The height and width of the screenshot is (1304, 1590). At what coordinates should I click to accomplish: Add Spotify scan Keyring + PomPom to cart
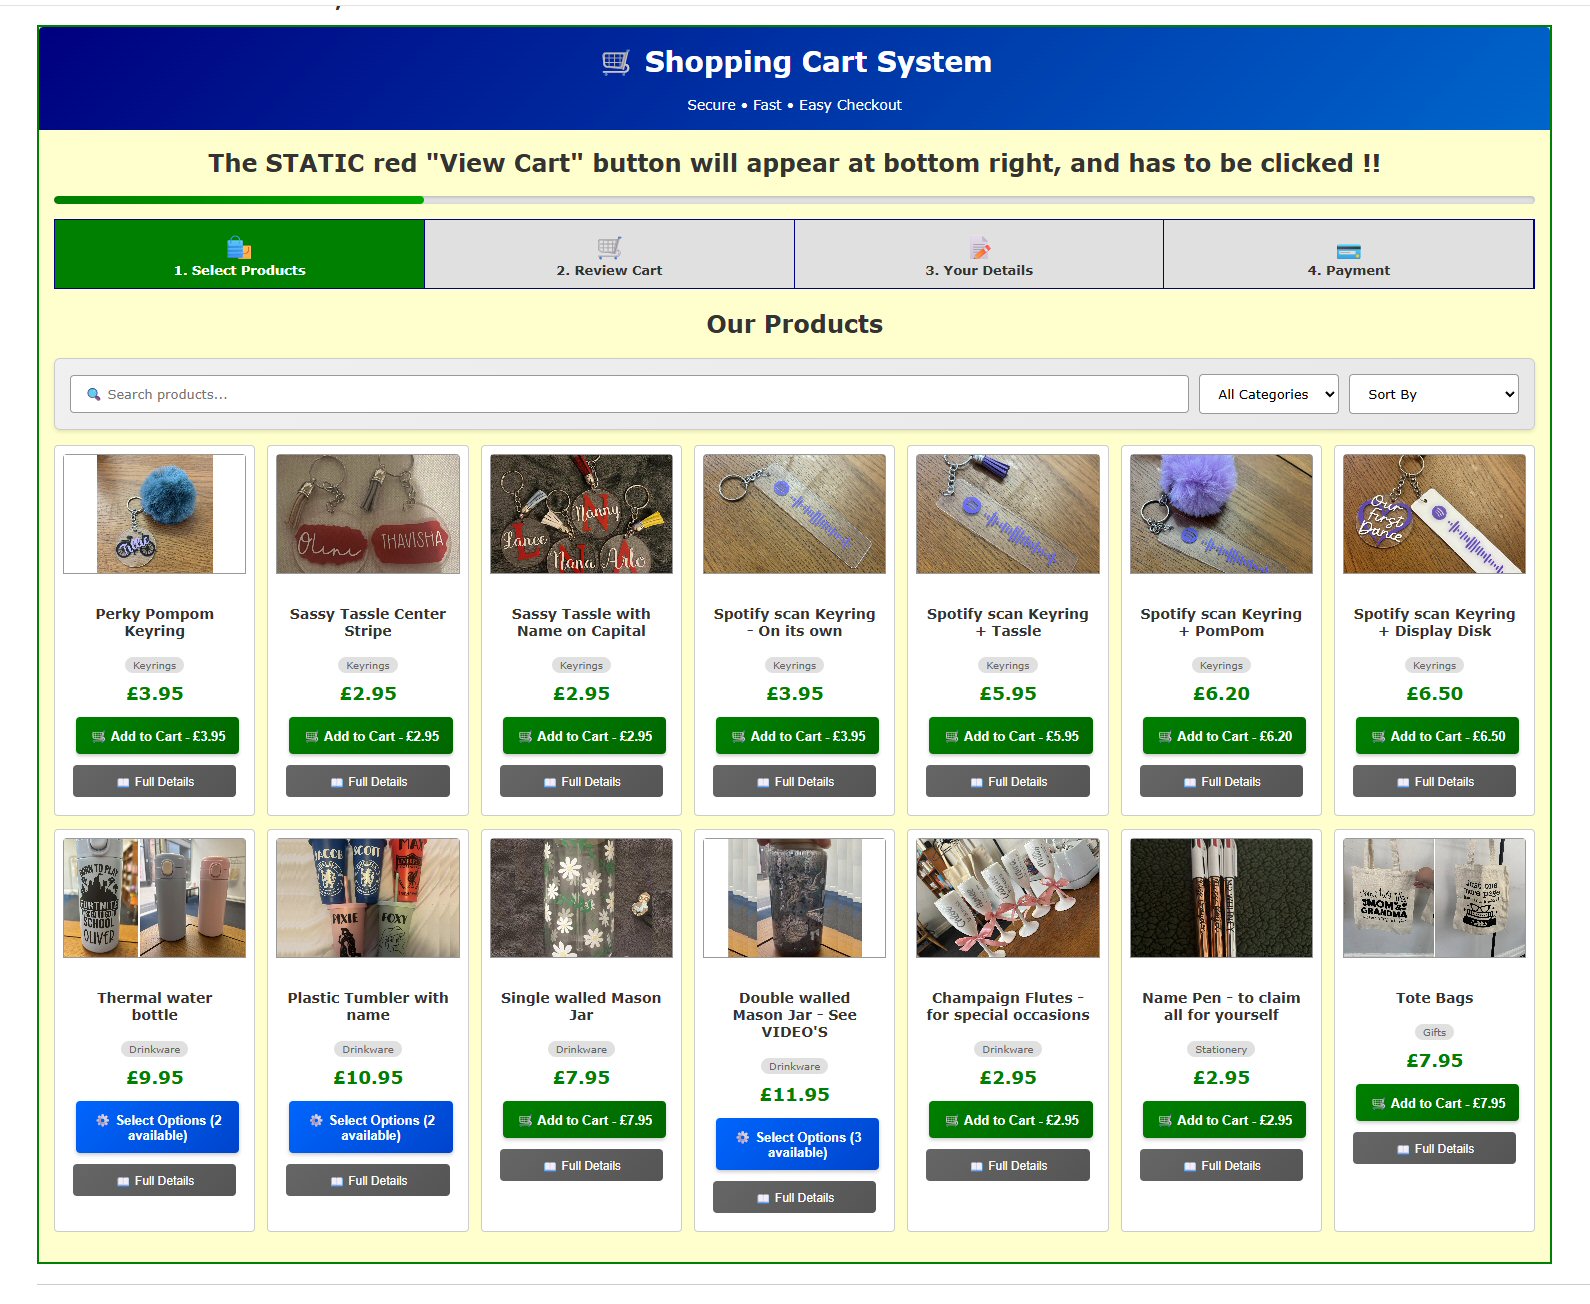[1223, 736]
